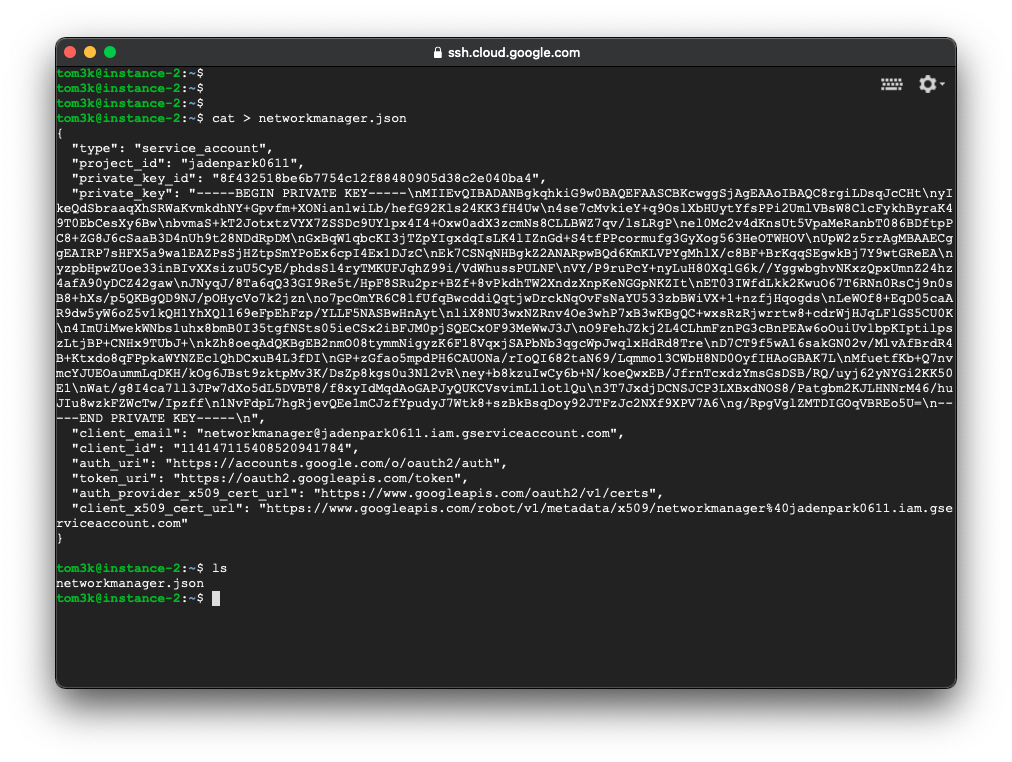Image resolution: width=1012 pixels, height=762 pixels.
Task: Click the padlock icon in title bar
Action: (438, 53)
